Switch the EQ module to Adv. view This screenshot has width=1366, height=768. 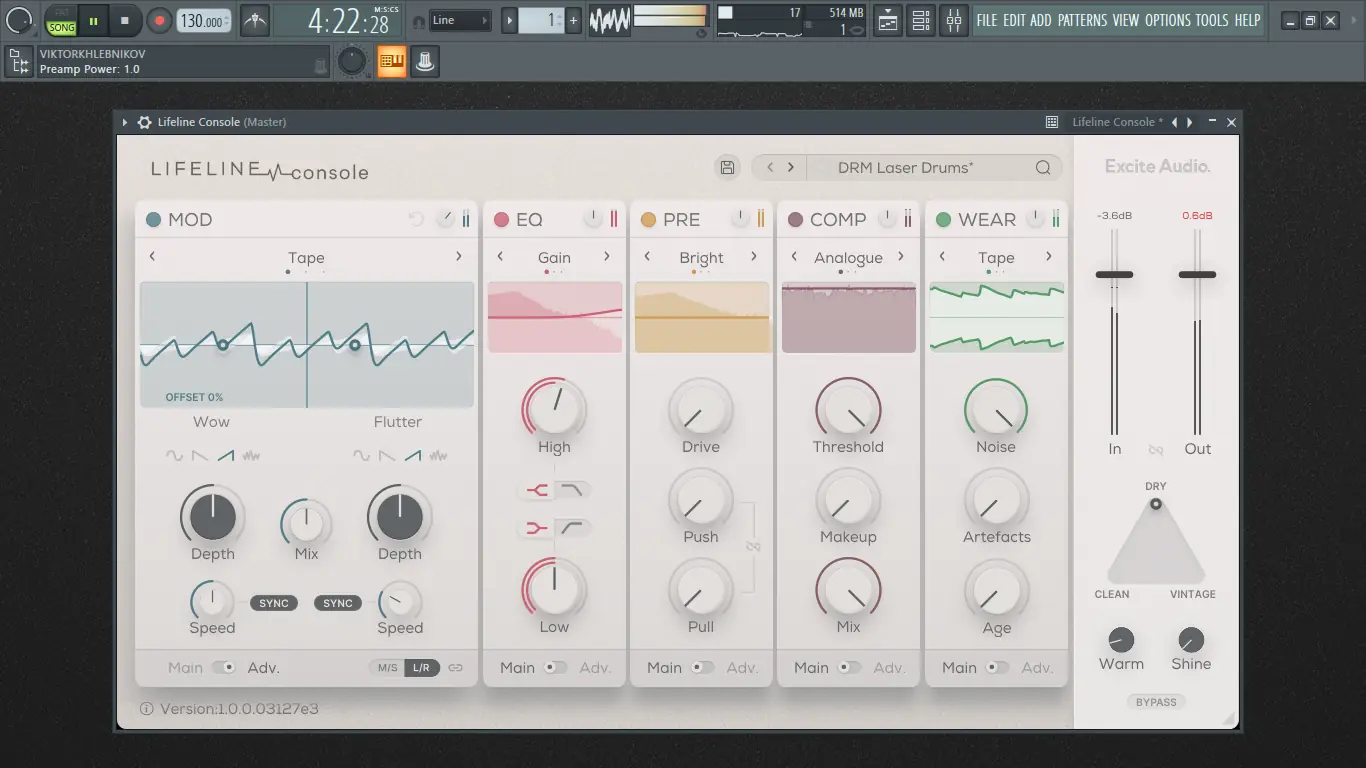[x=596, y=668]
